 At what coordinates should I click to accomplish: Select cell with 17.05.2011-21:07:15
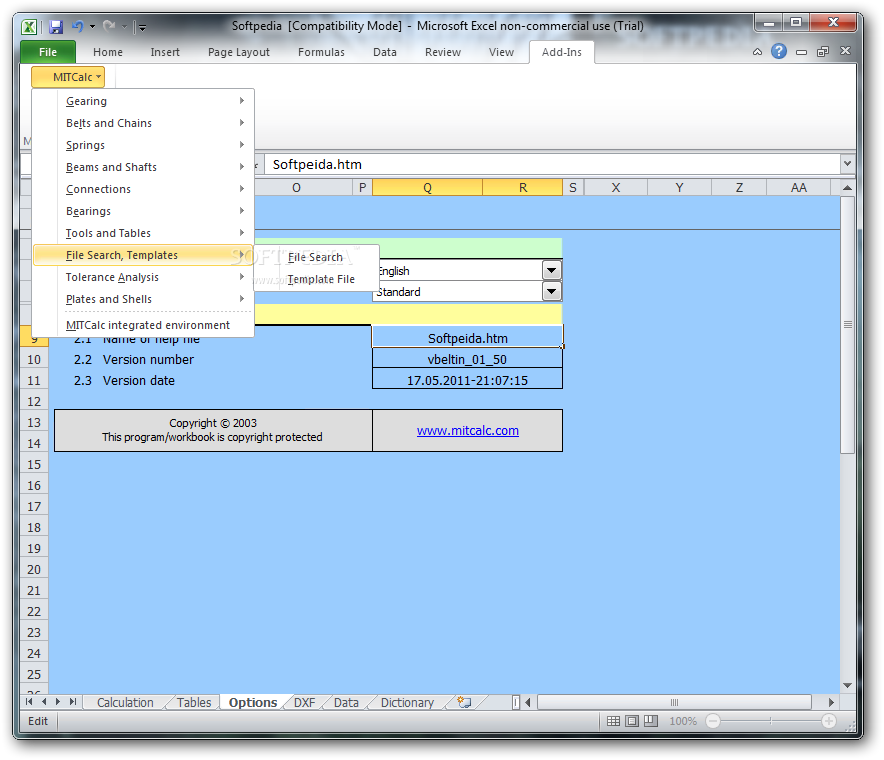click(x=467, y=380)
